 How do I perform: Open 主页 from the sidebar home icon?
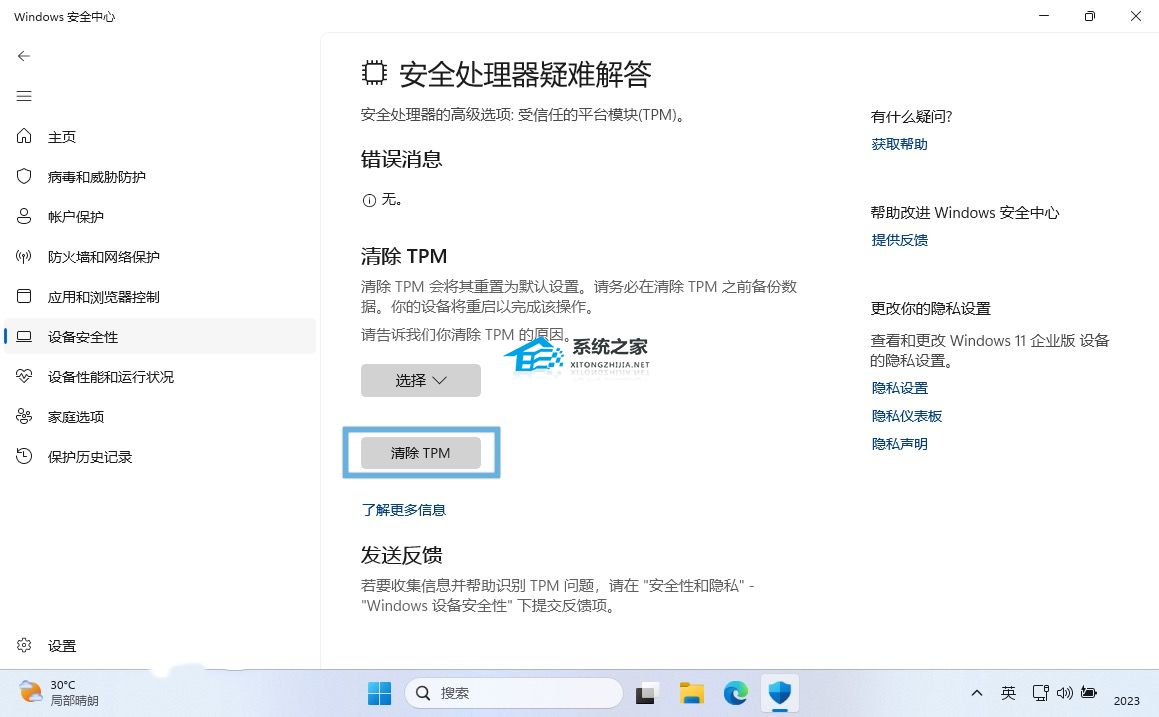pos(22,136)
